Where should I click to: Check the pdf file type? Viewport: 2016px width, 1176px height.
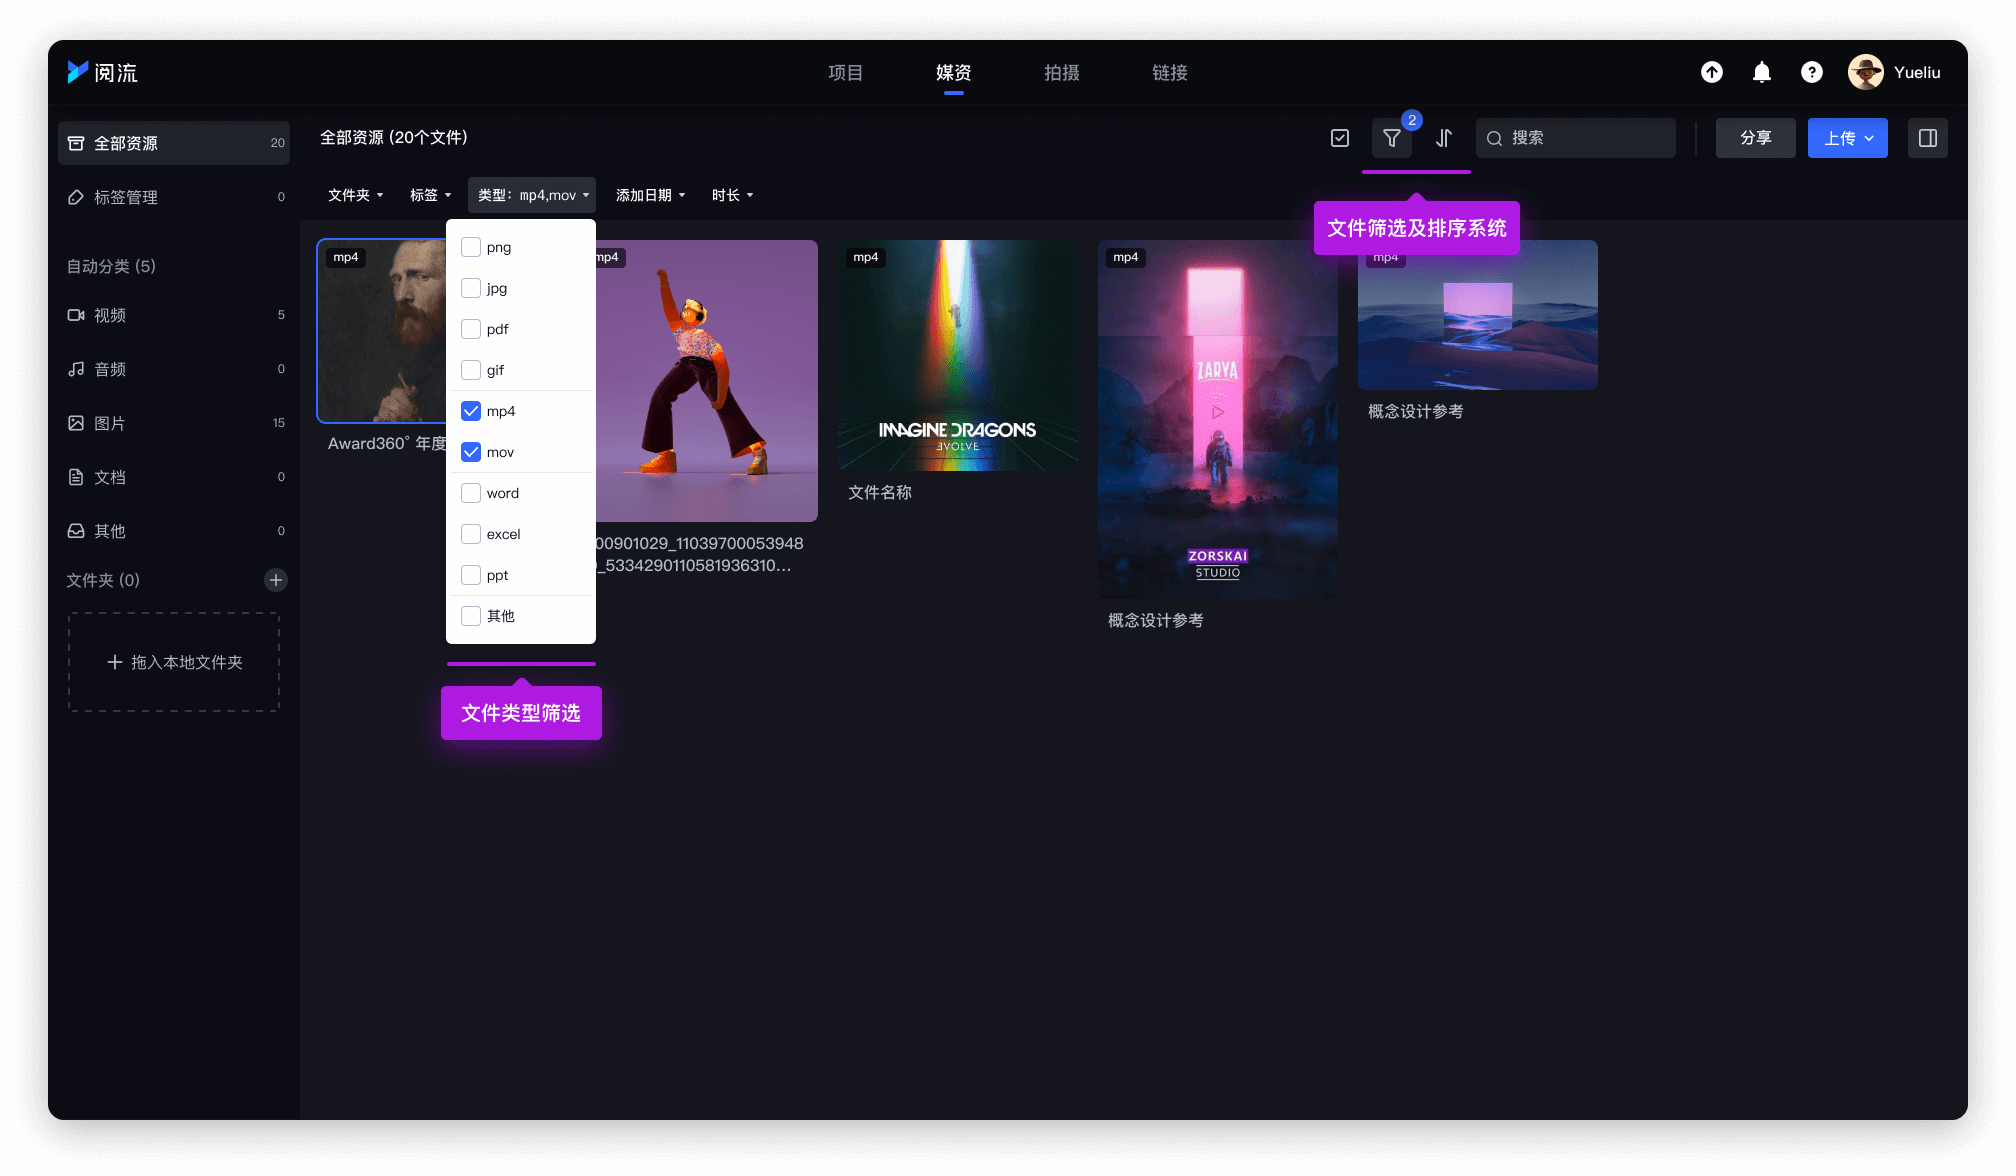pyautogui.click(x=471, y=329)
